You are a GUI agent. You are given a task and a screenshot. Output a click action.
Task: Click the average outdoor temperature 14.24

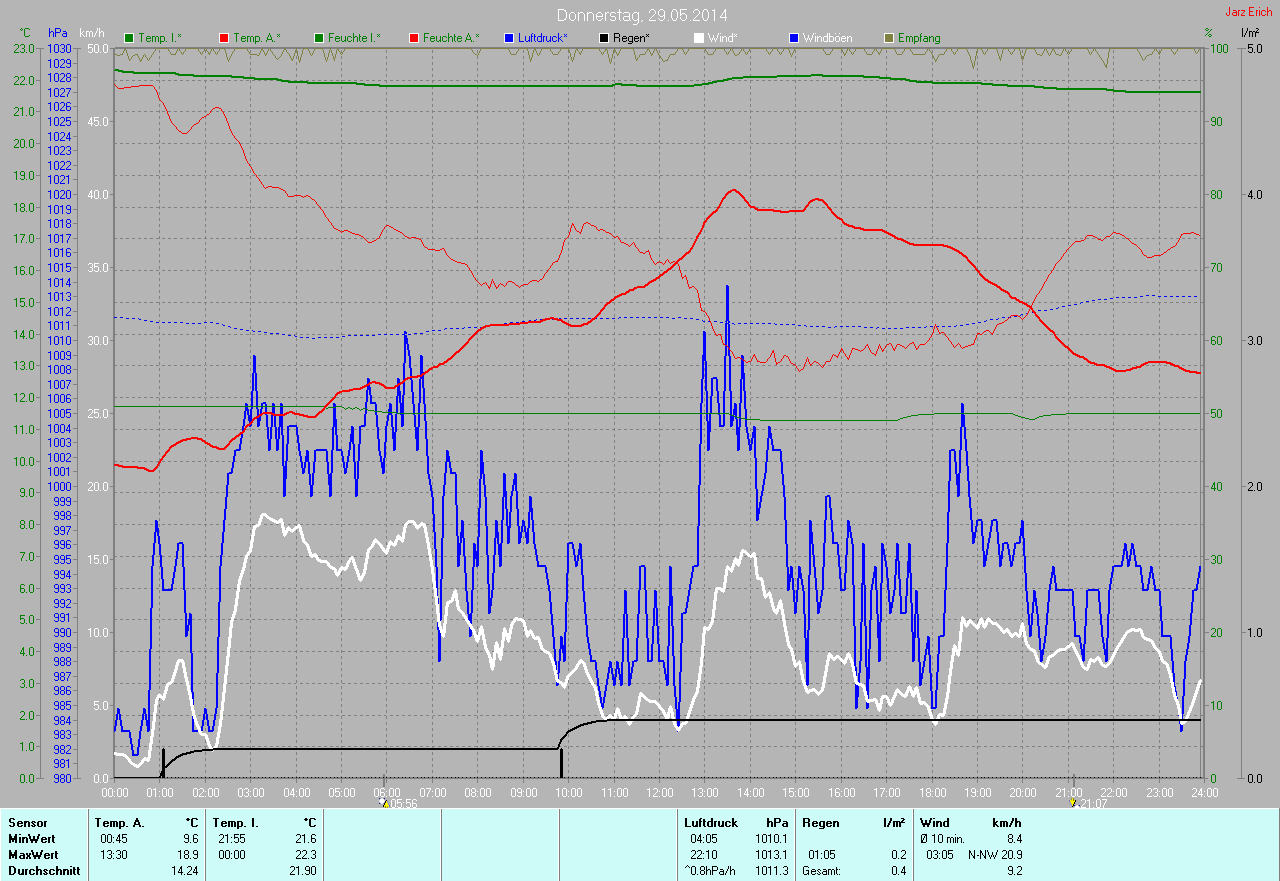[184, 871]
